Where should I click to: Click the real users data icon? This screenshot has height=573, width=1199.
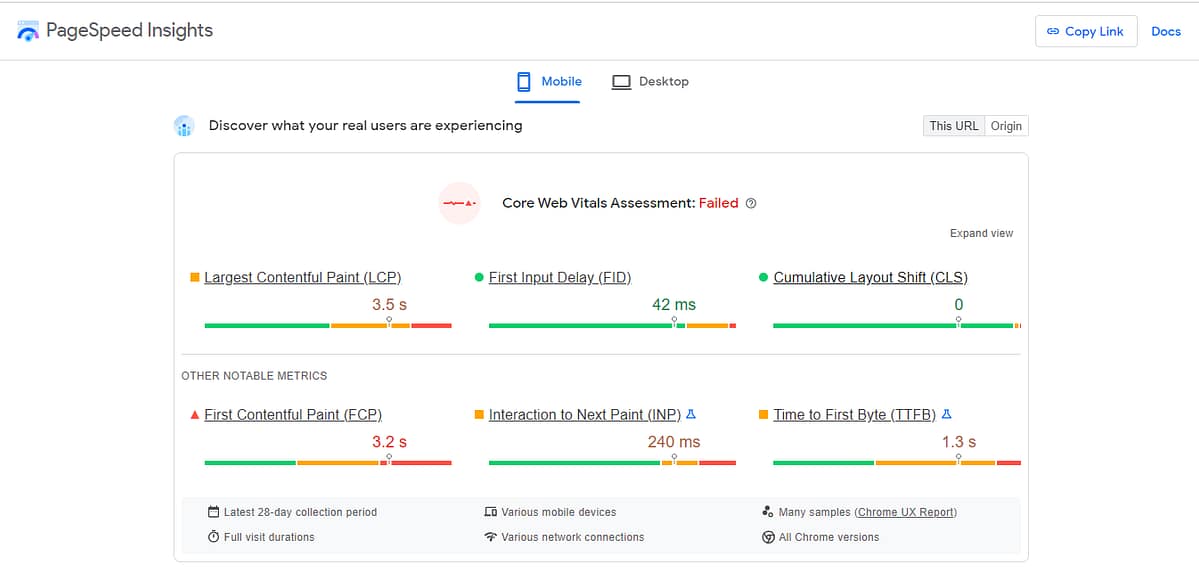pyautogui.click(x=183, y=126)
